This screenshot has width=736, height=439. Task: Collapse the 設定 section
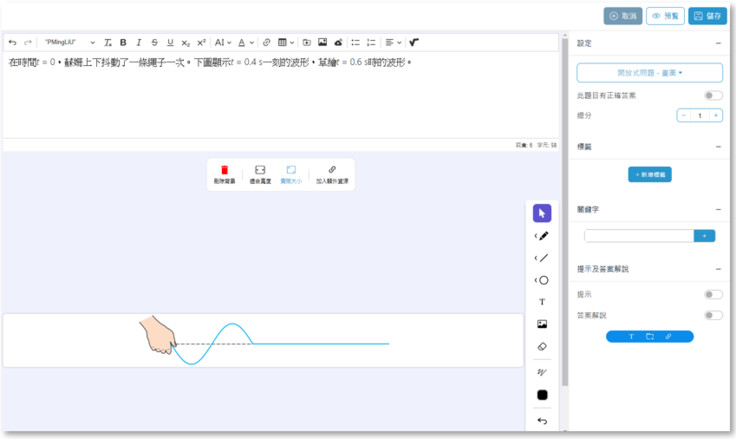[x=717, y=44]
